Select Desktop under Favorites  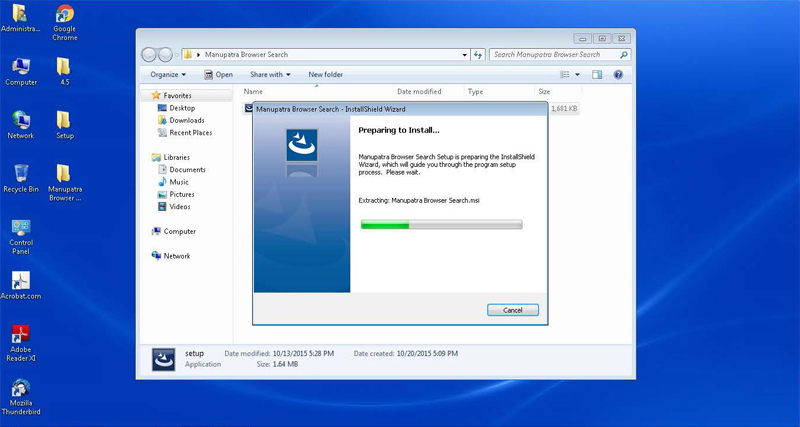click(x=177, y=108)
